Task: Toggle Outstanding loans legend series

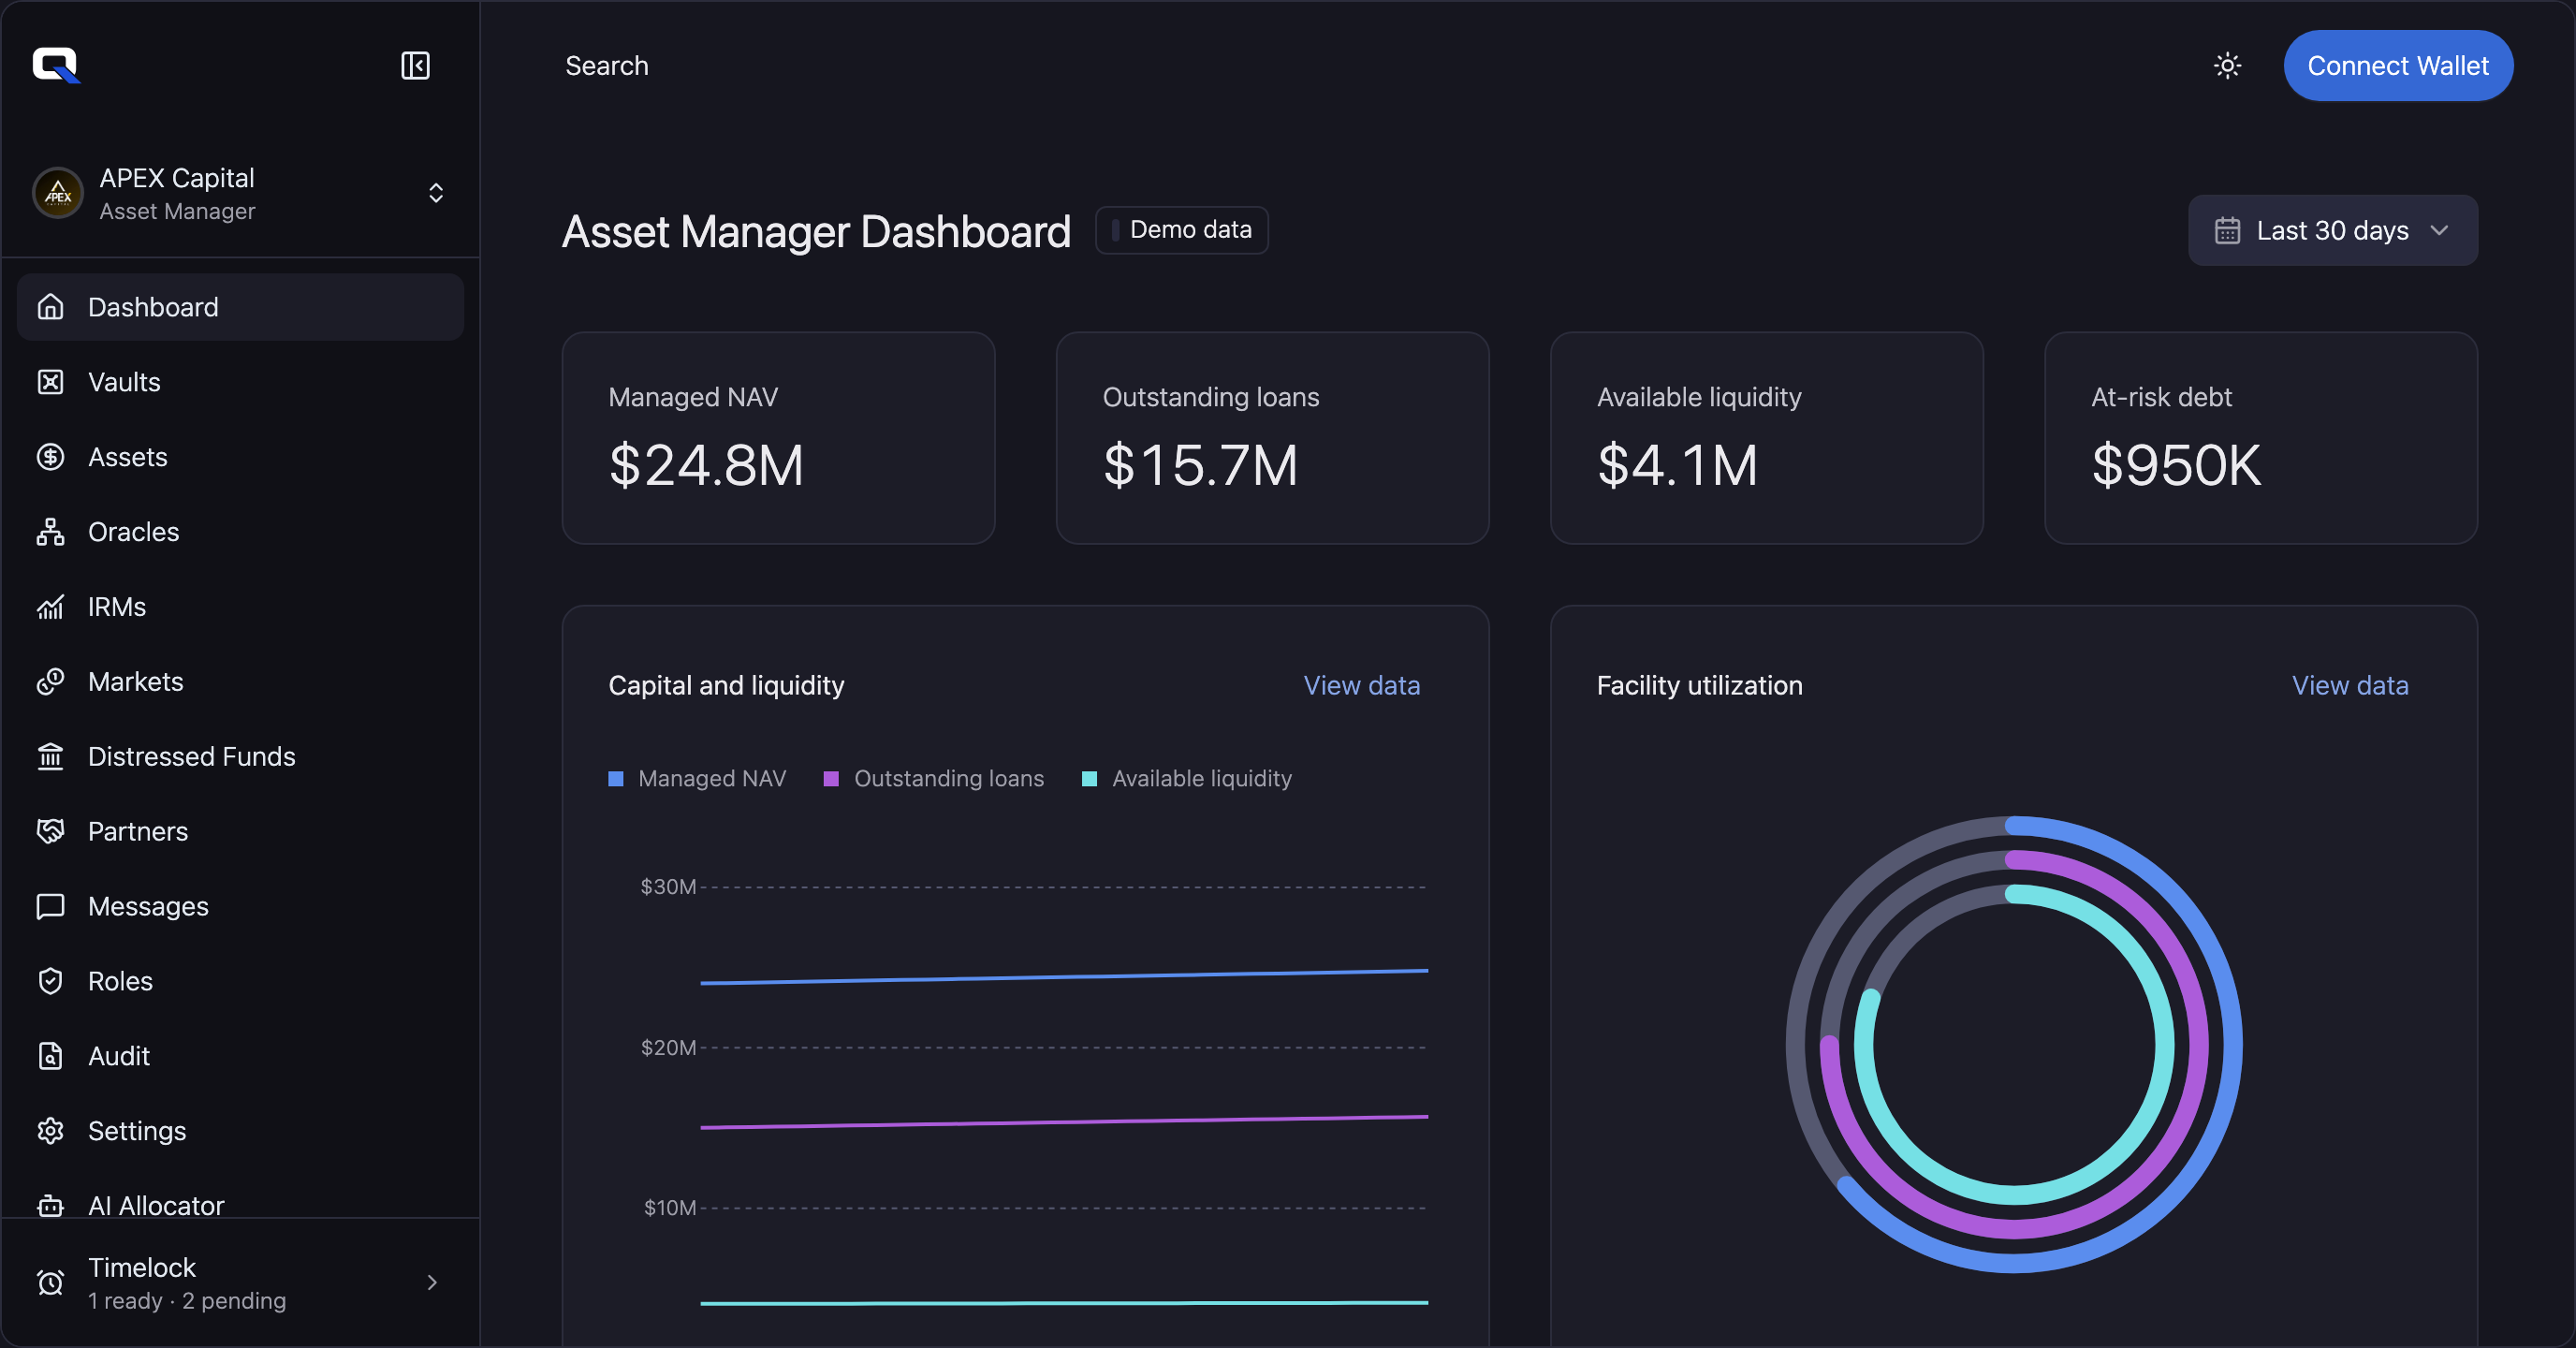Action: [933, 779]
